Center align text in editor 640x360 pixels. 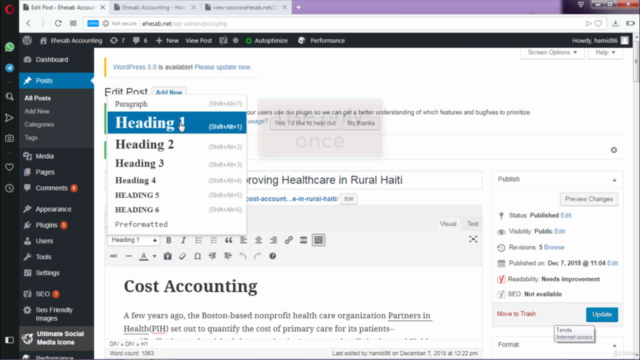pos(258,240)
